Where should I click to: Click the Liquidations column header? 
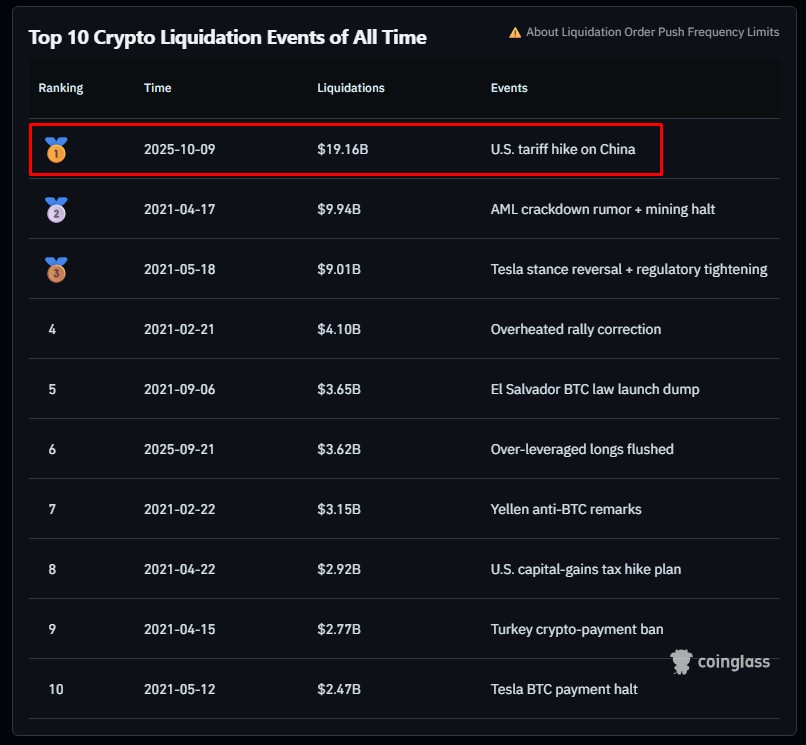[351, 88]
